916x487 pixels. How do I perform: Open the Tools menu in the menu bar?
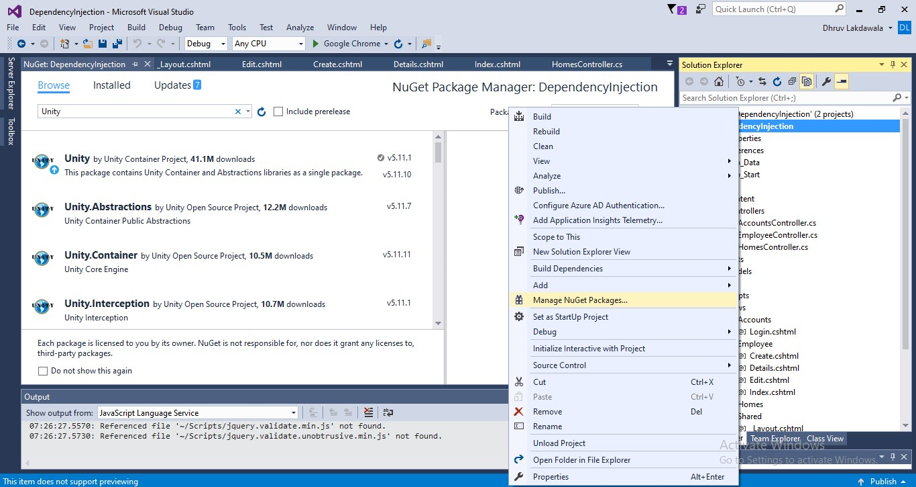[237, 27]
